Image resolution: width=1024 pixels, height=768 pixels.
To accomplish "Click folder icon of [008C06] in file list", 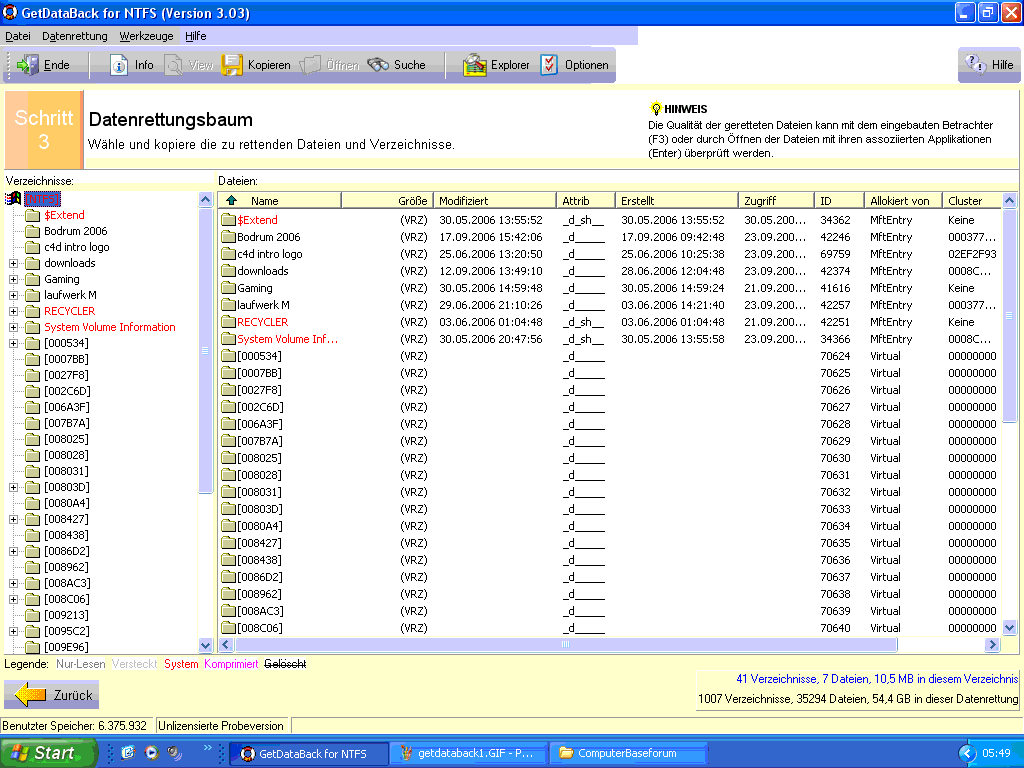I will coord(228,628).
